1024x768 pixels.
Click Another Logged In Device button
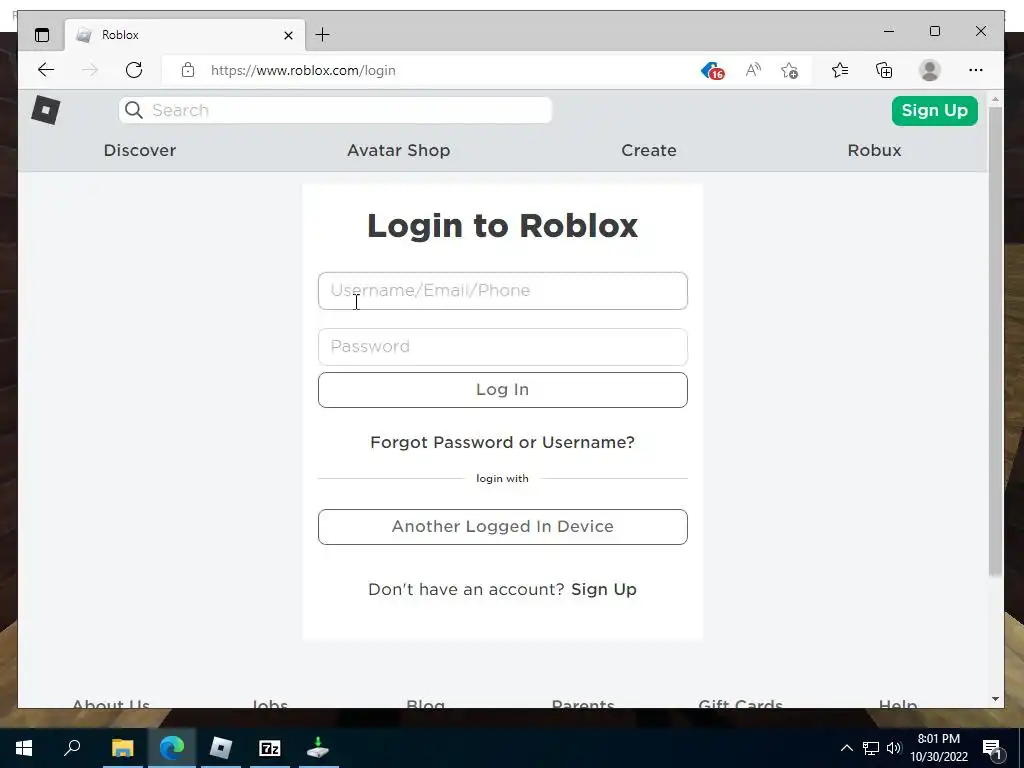pos(502,527)
